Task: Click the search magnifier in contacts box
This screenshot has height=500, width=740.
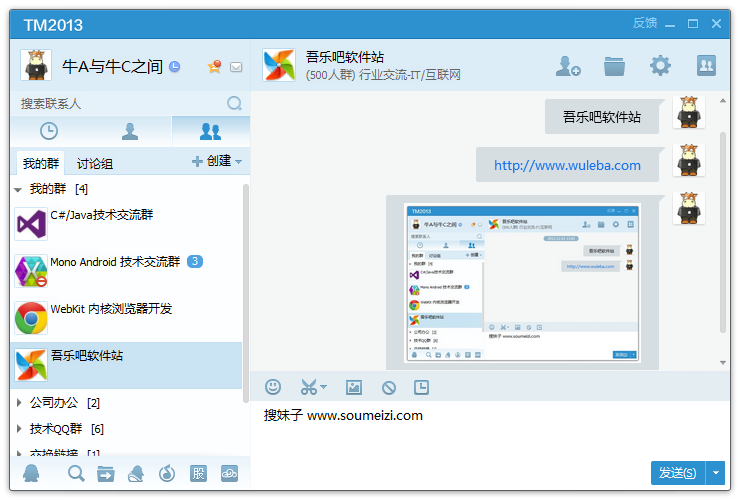Action: 235,103
